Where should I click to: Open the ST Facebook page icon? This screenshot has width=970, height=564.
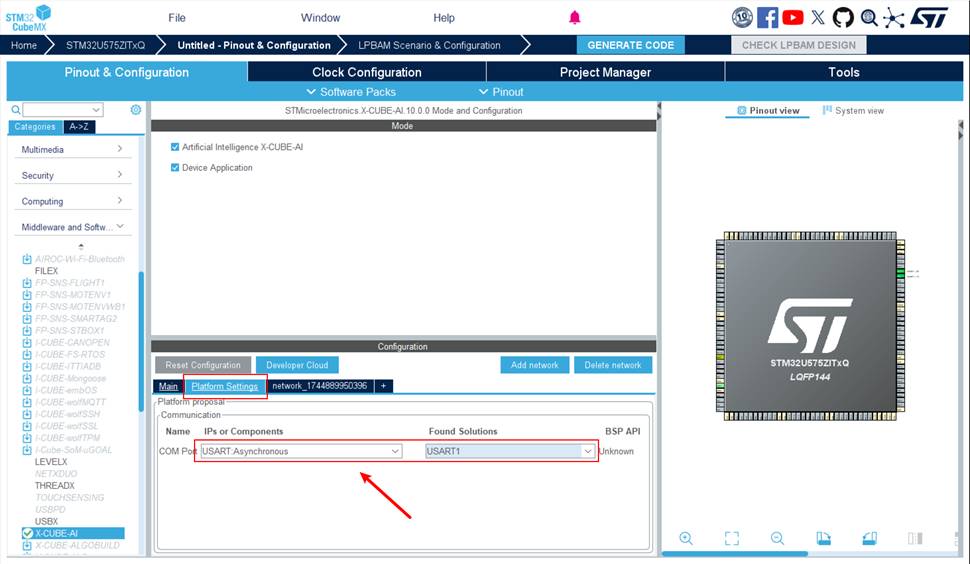[767, 17]
